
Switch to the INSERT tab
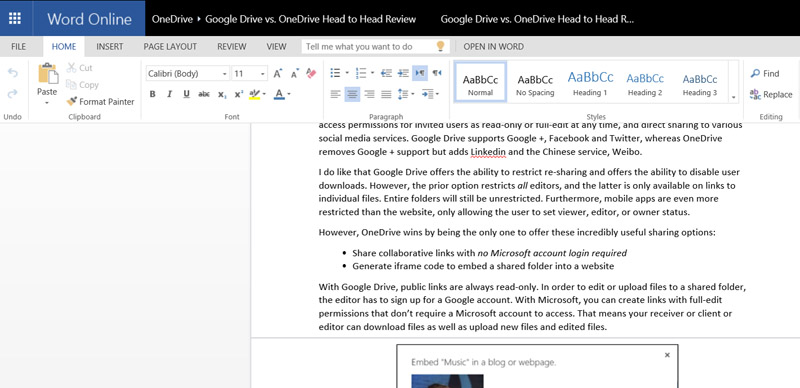click(x=110, y=46)
